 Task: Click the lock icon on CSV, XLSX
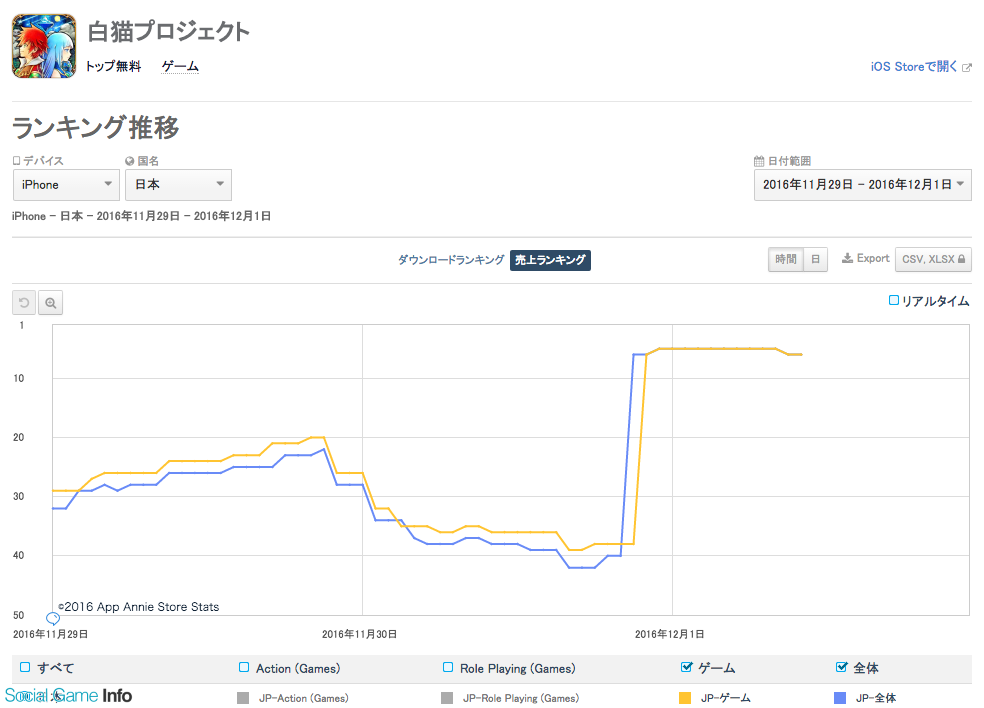coord(961,259)
